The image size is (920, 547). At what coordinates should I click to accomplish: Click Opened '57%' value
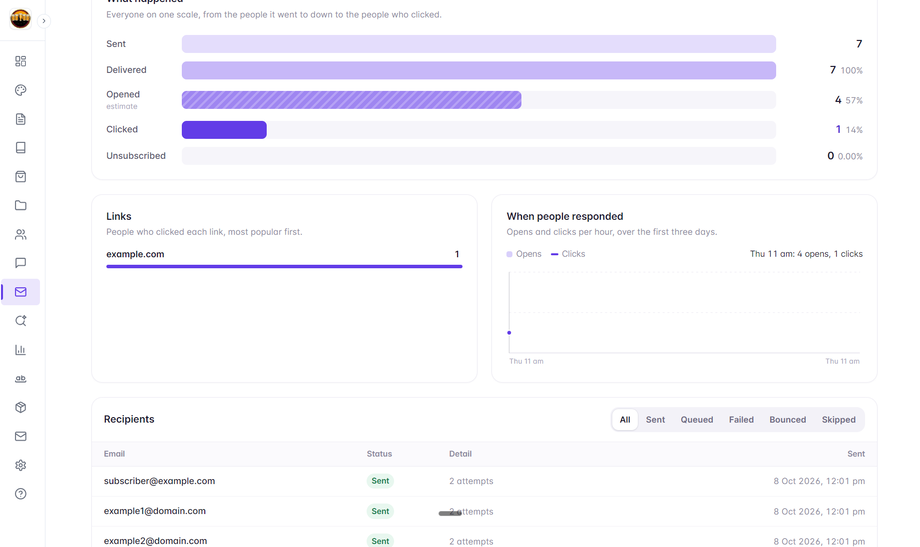tap(854, 100)
